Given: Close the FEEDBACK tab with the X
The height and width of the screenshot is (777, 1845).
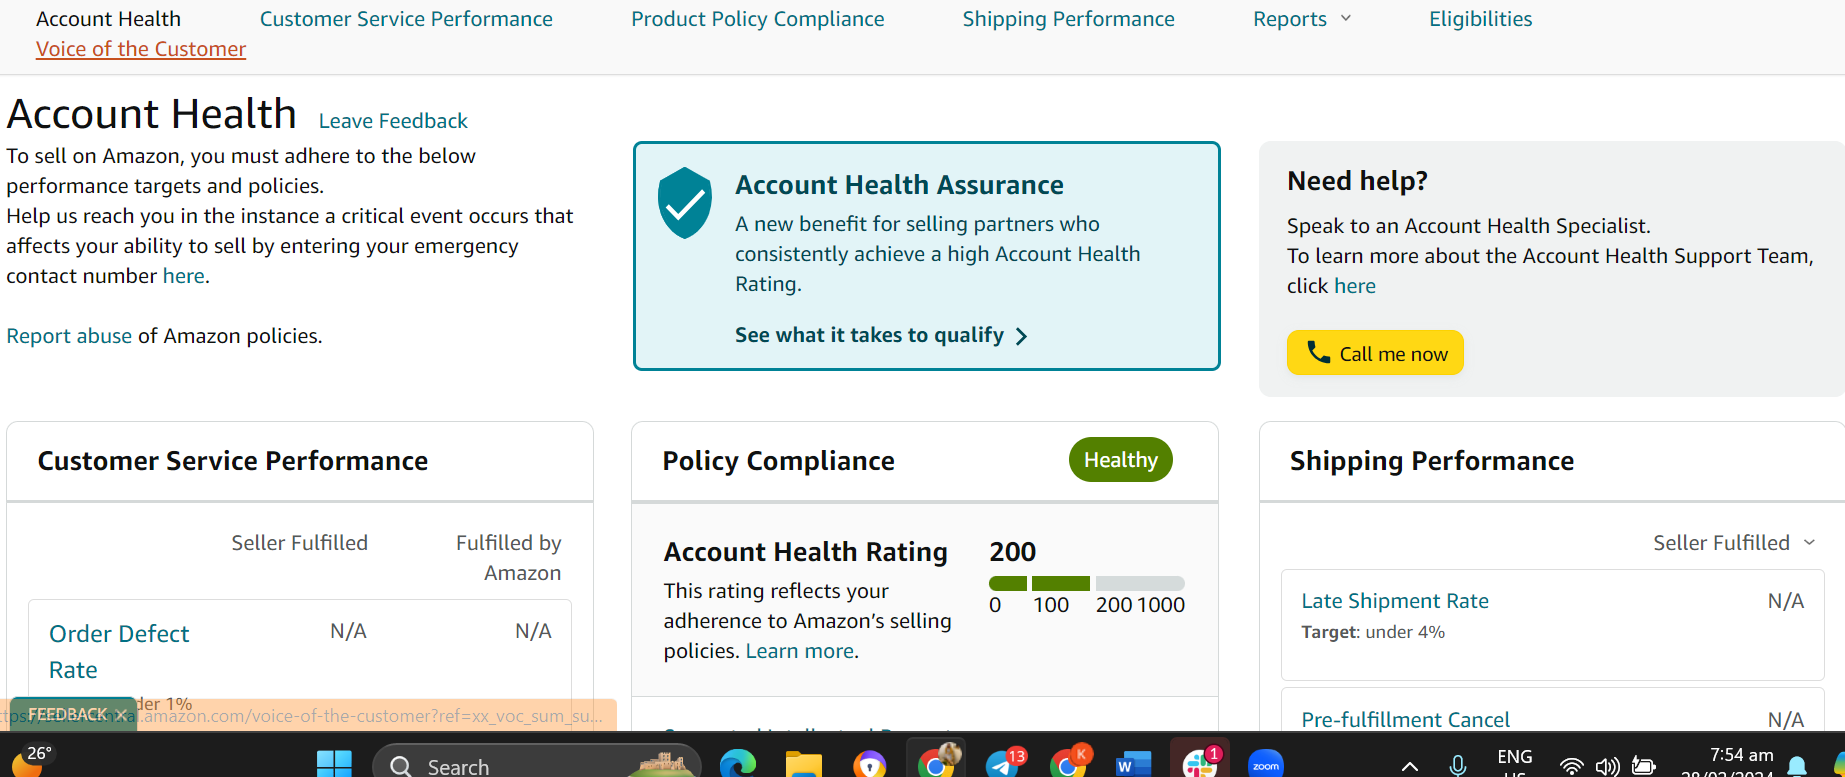Looking at the screenshot, I should tap(121, 714).
